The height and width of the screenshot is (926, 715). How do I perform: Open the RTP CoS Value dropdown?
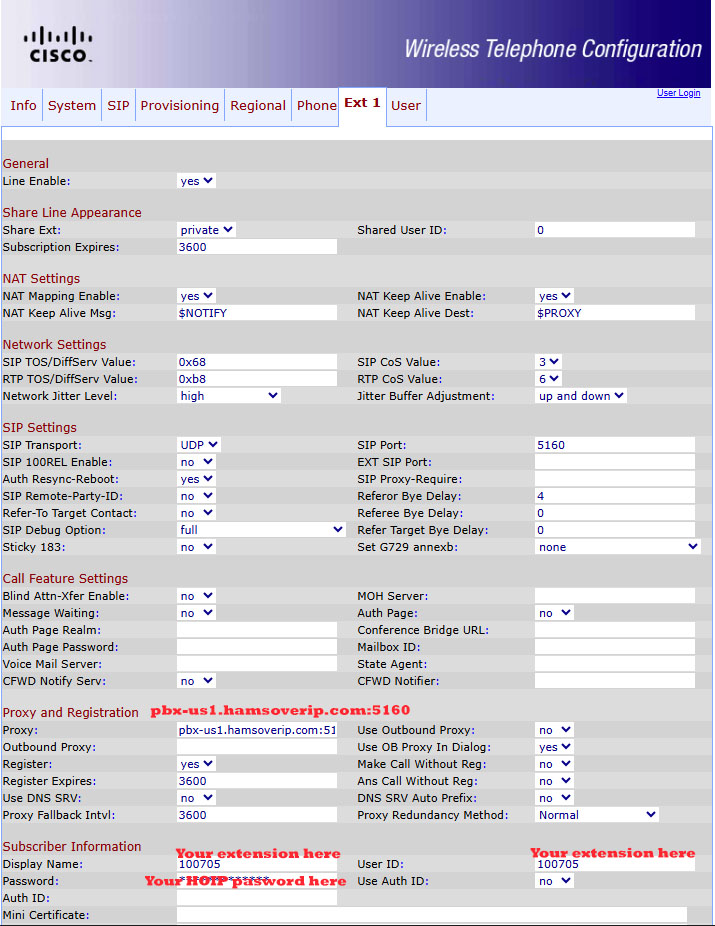pos(549,379)
